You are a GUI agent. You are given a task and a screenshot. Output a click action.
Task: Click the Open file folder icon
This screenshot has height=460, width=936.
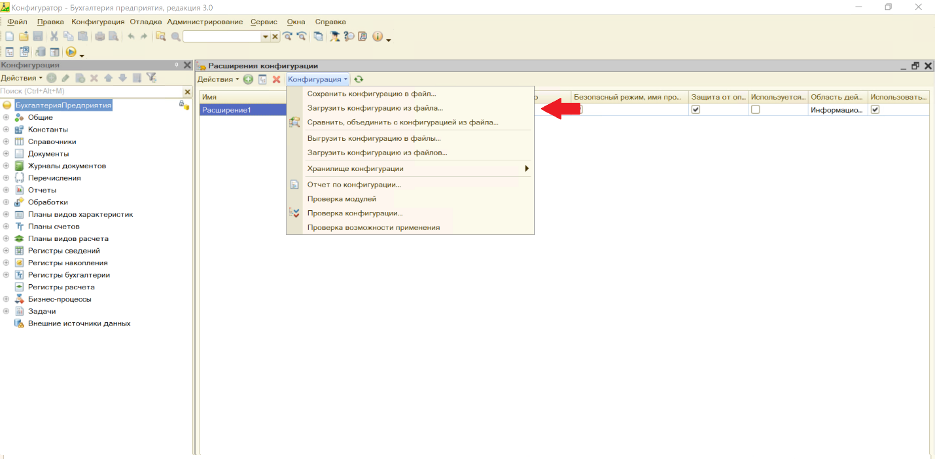click(24, 36)
